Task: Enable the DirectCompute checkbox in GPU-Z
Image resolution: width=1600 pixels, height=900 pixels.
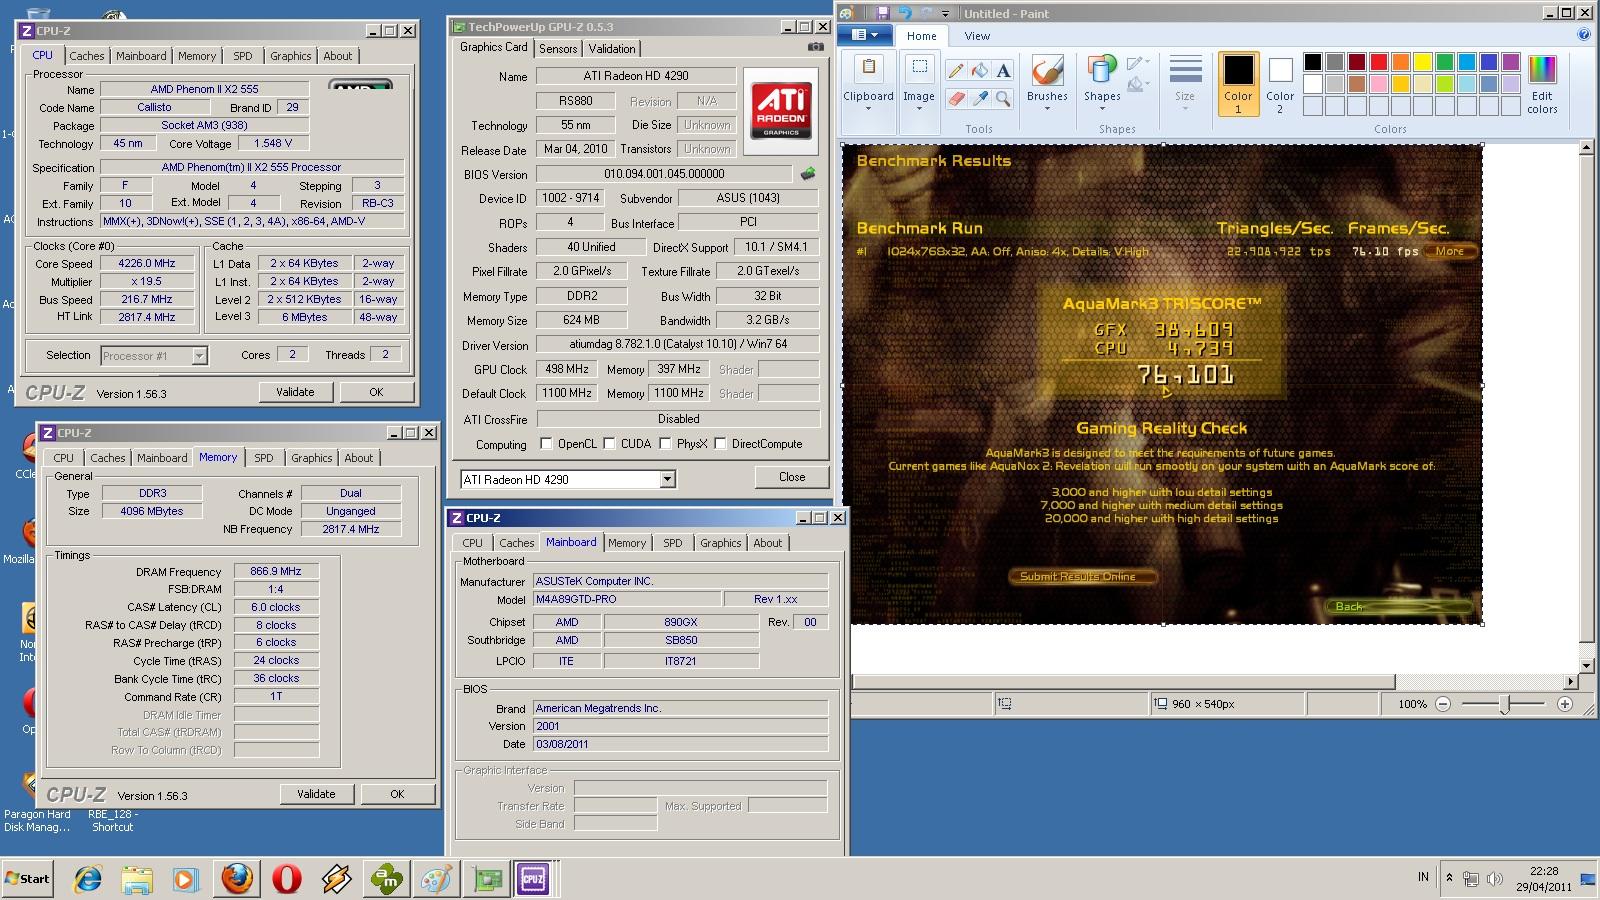Action: (x=720, y=444)
